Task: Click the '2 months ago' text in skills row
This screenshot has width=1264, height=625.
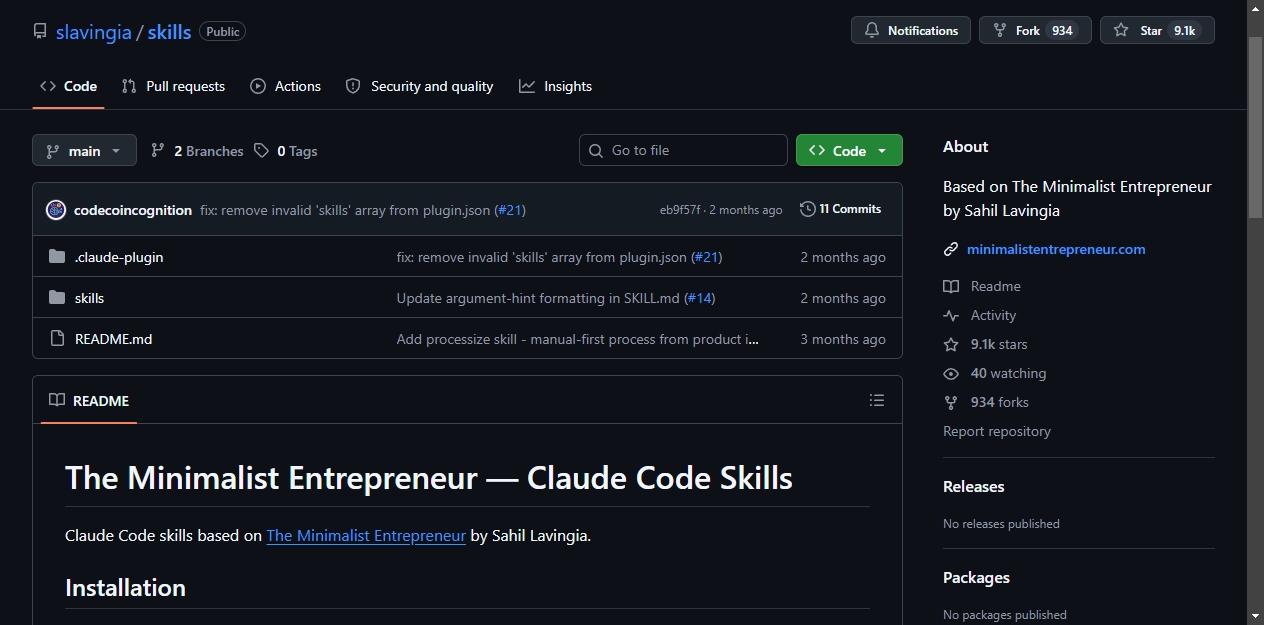Action: [x=843, y=298]
